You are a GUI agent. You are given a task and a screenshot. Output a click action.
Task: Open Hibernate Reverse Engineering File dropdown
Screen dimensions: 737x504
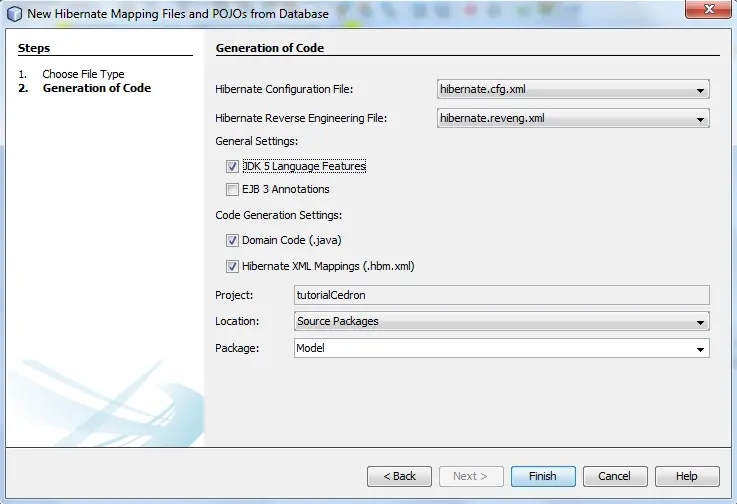point(573,118)
